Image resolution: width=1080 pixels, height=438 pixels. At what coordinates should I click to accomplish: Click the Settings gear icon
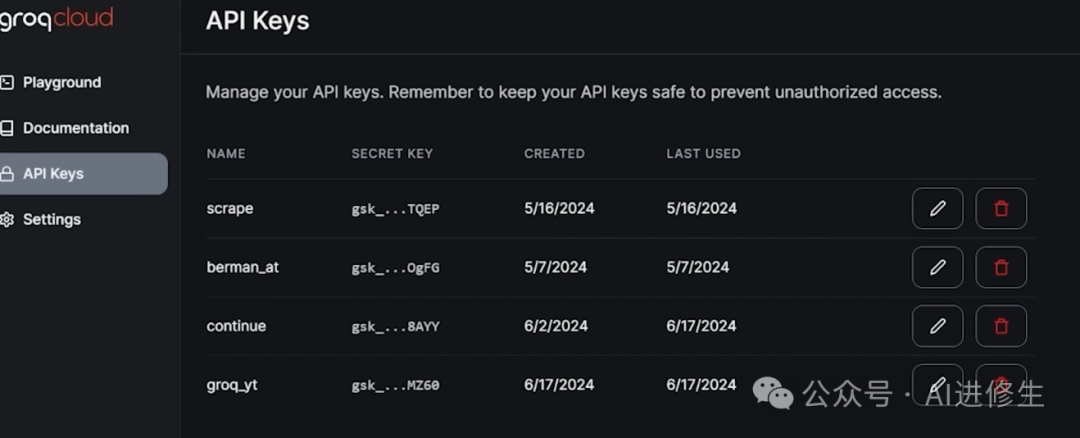pyautogui.click(x=7, y=219)
